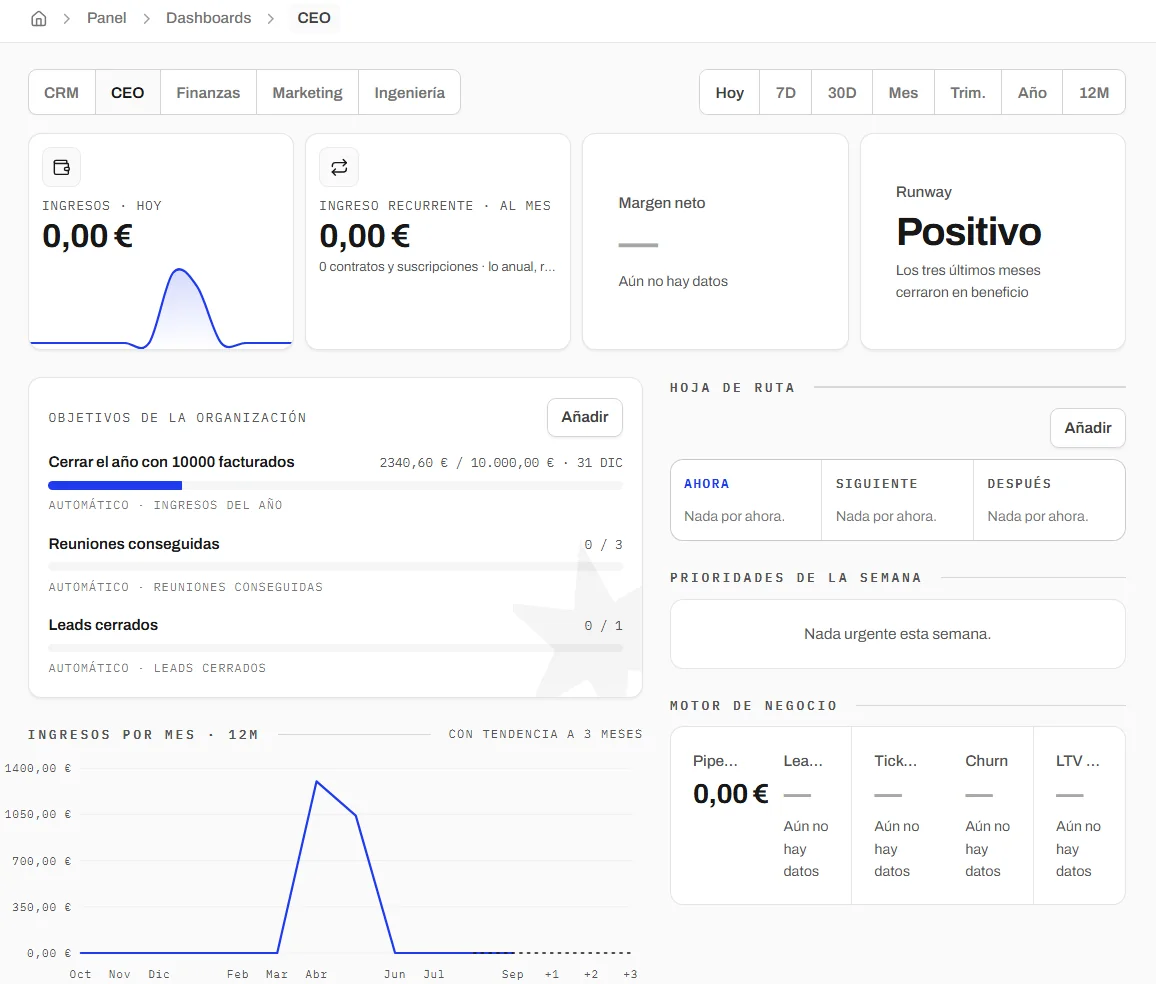This screenshot has width=1156, height=984.
Task: Click the LTV ... metric in Motor de Negocio
Action: [1079, 816]
